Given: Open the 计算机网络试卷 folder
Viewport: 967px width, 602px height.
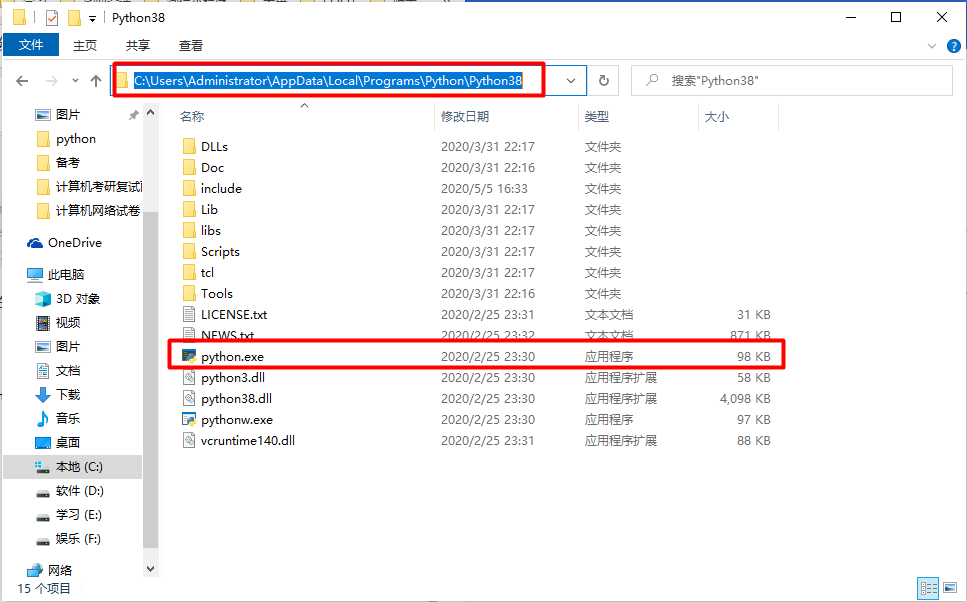Looking at the screenshot, I should click(98, 211).
